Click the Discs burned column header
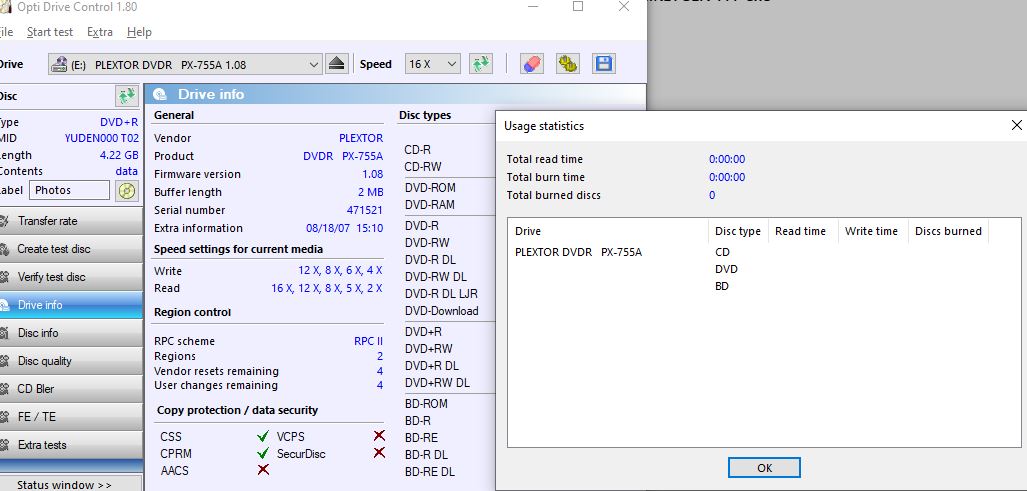The width and height of the screenshot is (1027, 491). (x=948, y=231)
